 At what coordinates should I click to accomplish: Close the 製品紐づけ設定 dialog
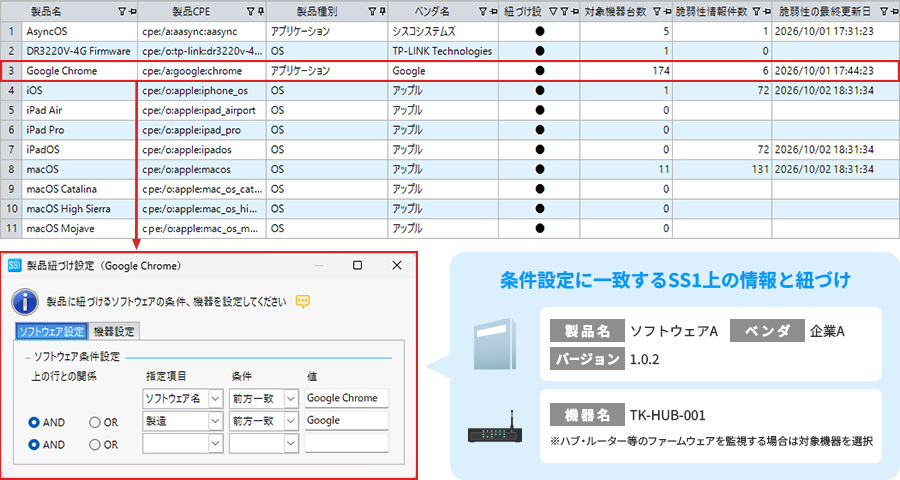[x=397, y=265]
